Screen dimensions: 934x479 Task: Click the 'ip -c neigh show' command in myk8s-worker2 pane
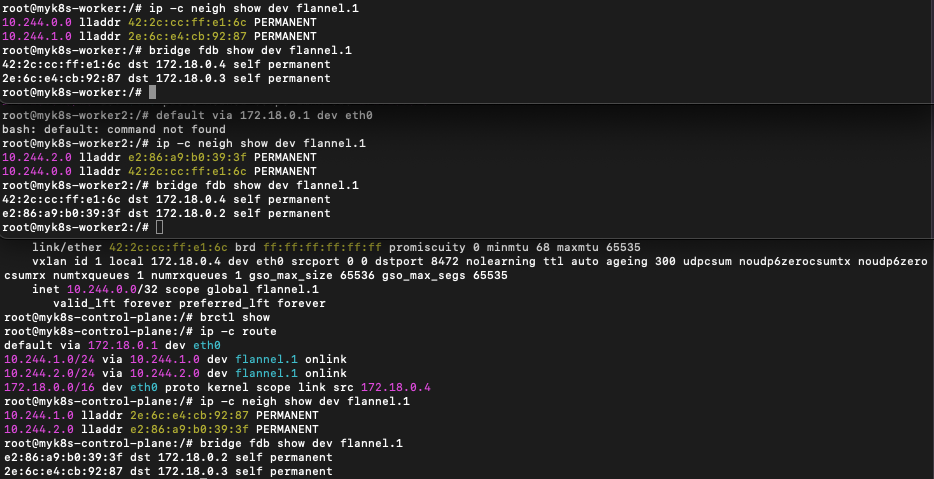pyautogui.click(x=261, y=144)
